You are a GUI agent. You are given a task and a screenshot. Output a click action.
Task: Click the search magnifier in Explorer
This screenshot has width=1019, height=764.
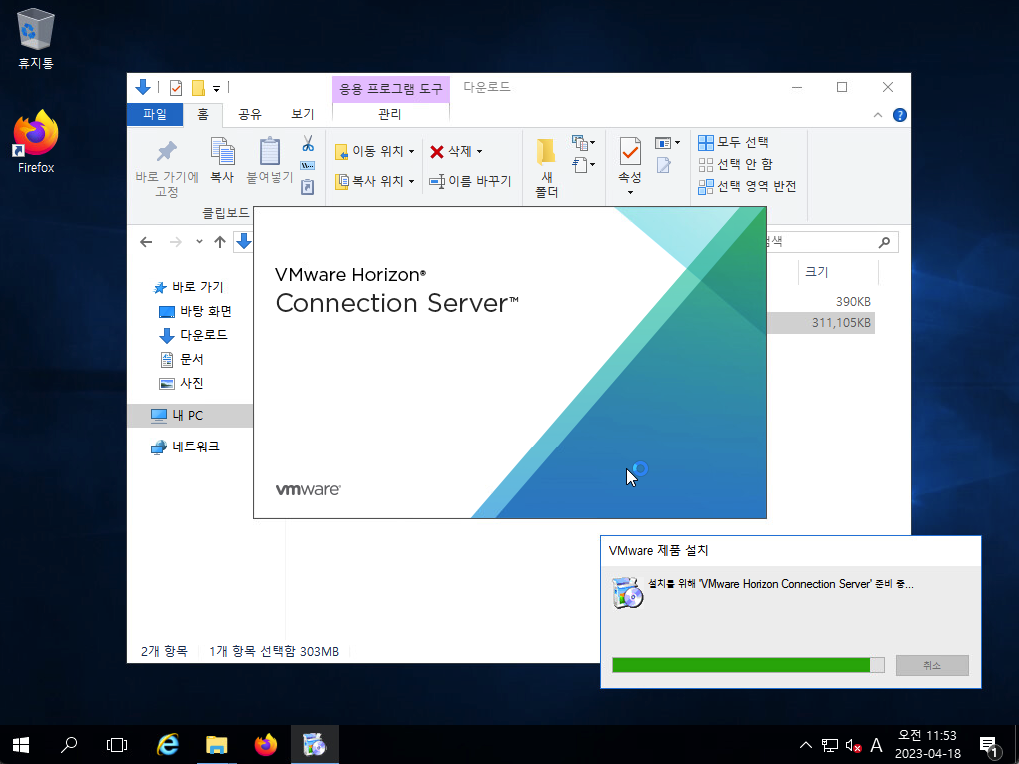pyautogui.click(x=884, y=242)
